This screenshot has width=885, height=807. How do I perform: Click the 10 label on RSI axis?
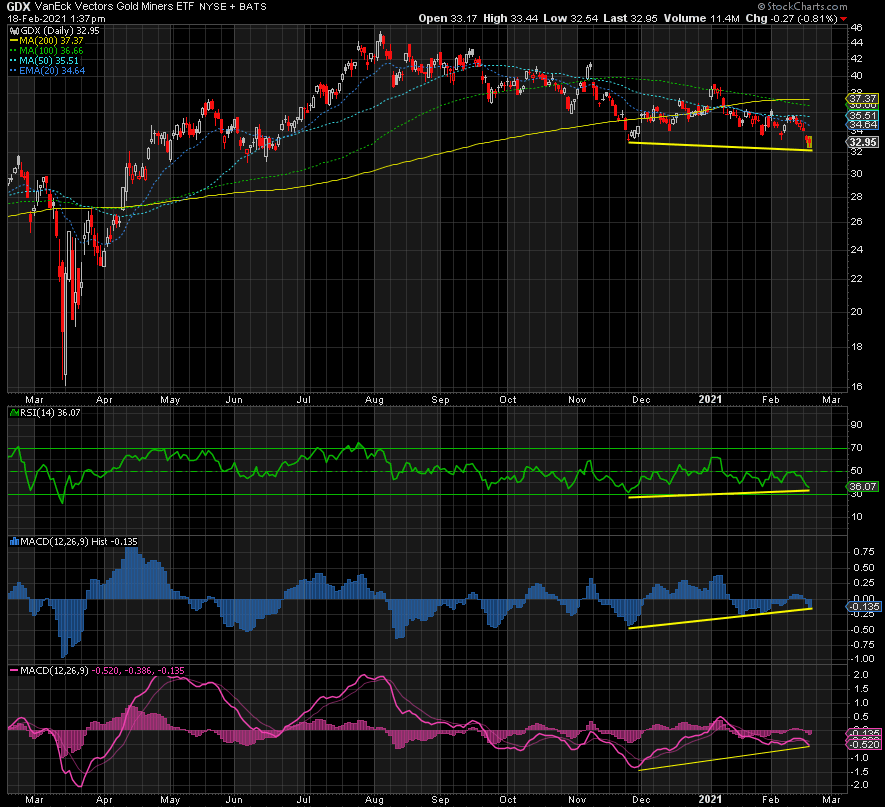click(857, 517)
